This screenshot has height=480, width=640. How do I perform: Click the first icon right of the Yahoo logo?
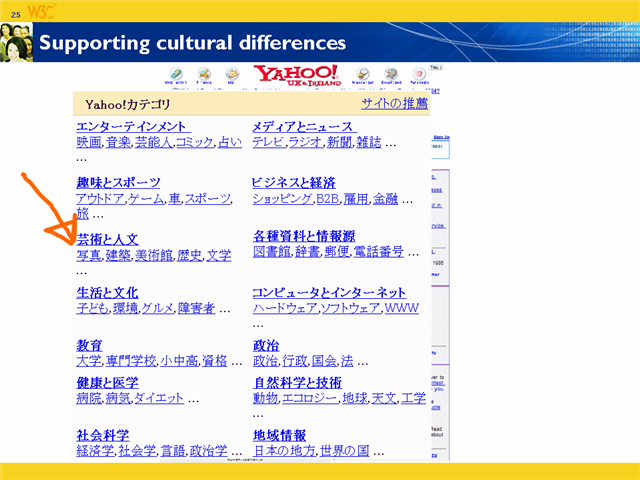coord(362,76)
